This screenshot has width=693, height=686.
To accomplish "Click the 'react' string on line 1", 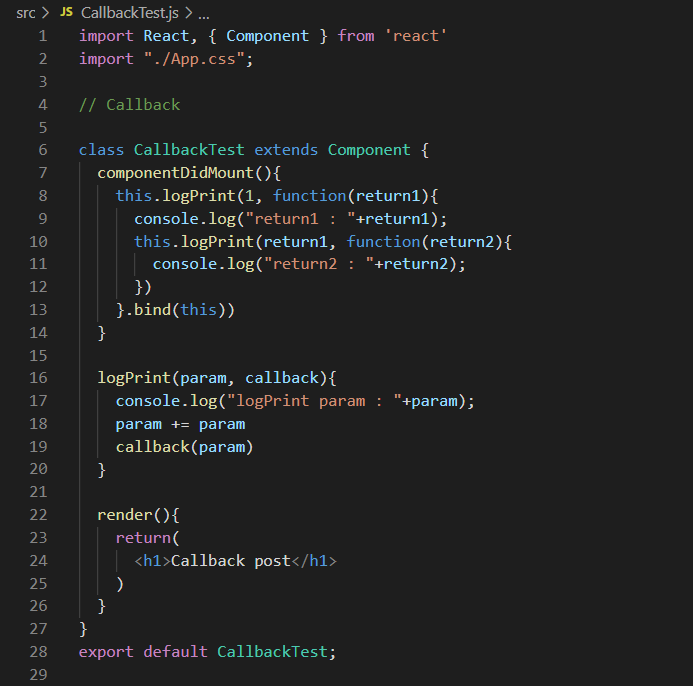I will [x=415, y=36].
